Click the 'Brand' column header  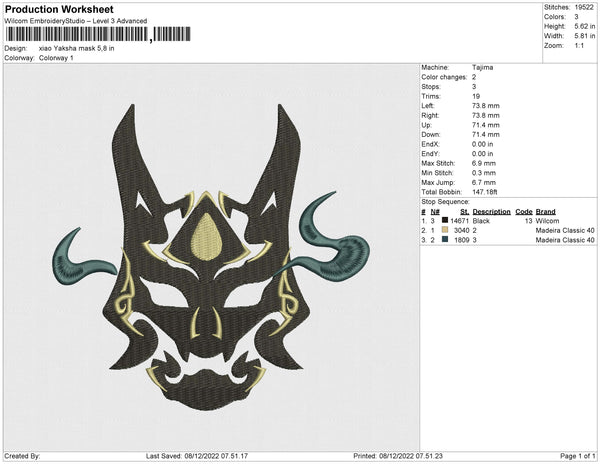[545, 212]
